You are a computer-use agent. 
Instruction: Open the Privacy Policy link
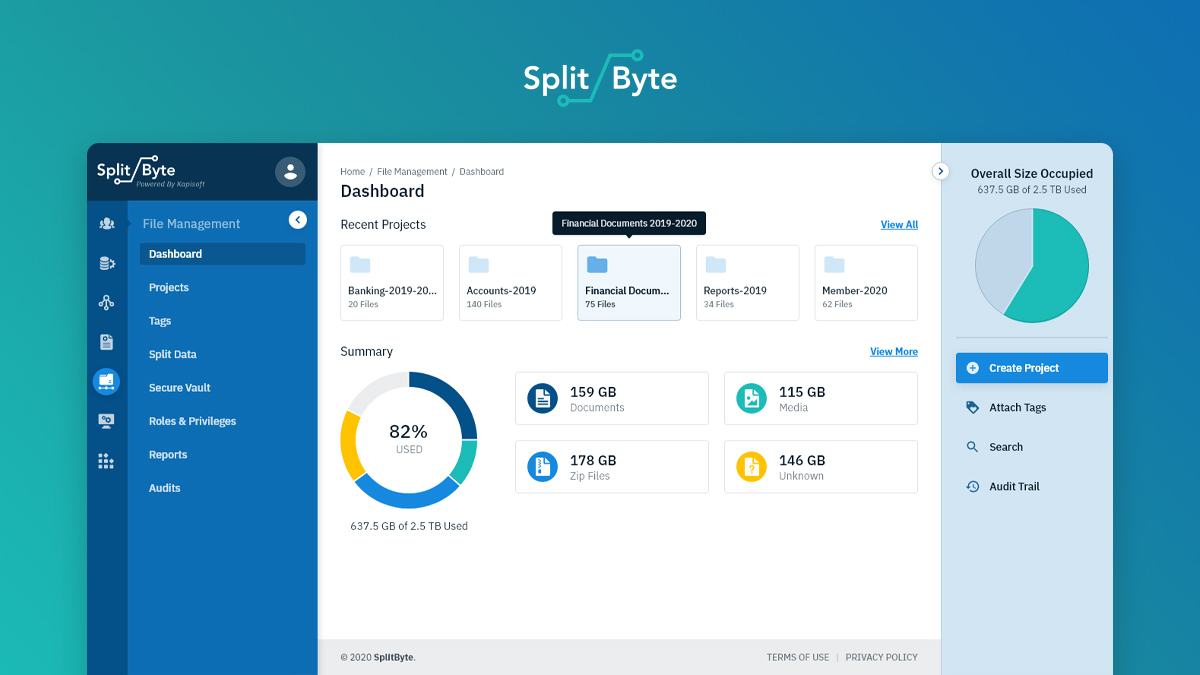pyautogui.click(x=881, y=657)
